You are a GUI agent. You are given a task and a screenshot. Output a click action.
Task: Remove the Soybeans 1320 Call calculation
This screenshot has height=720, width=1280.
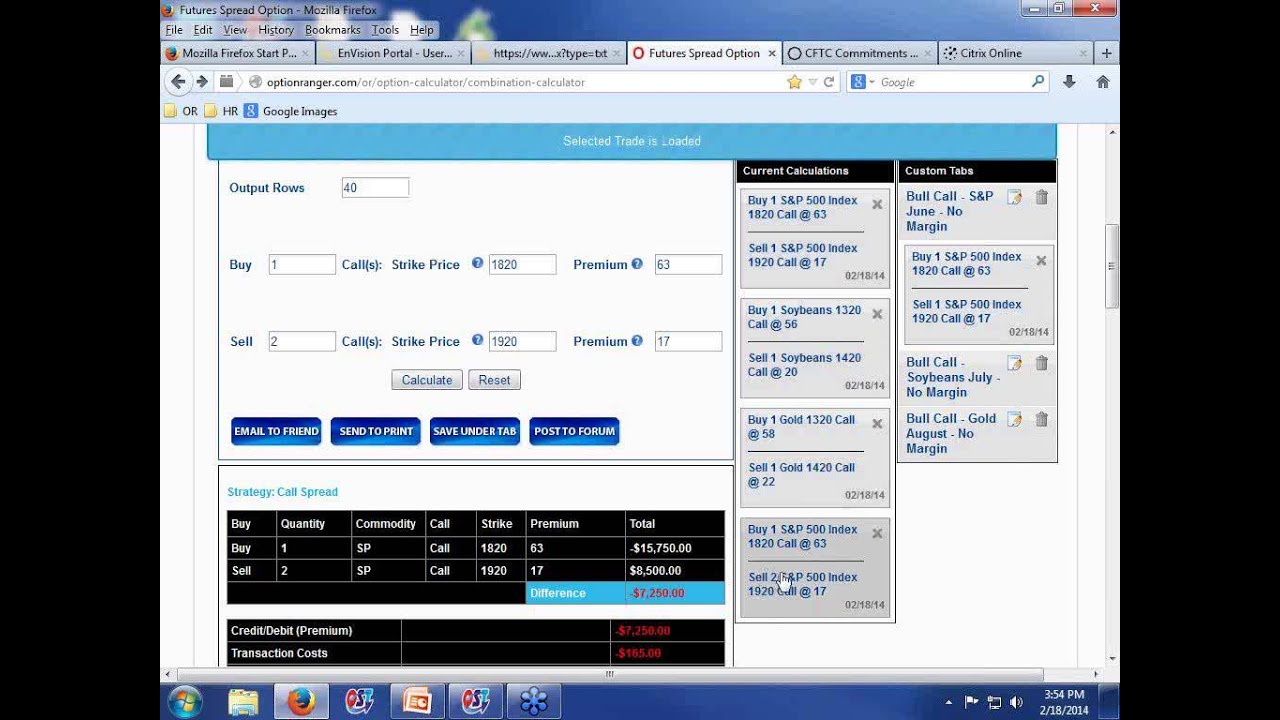pyautogui.click(x=877, y=314)
